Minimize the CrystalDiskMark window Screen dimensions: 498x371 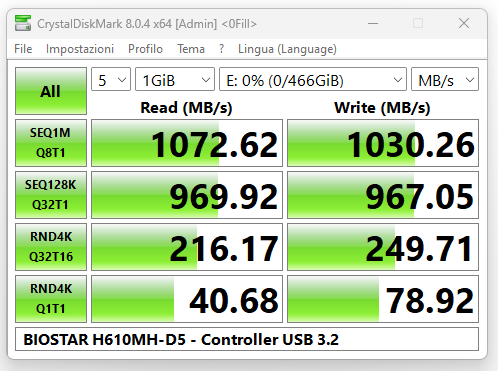(373, 23)
